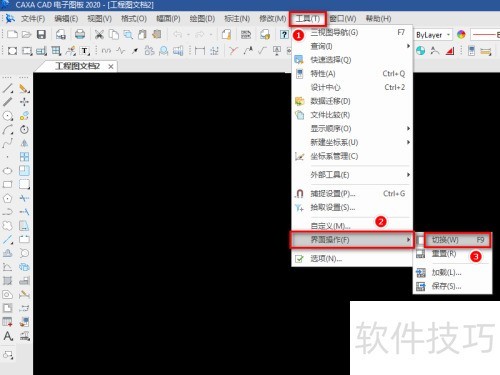
Task: Click the Save floppy disk icon
Action: (x=41, y=34)
